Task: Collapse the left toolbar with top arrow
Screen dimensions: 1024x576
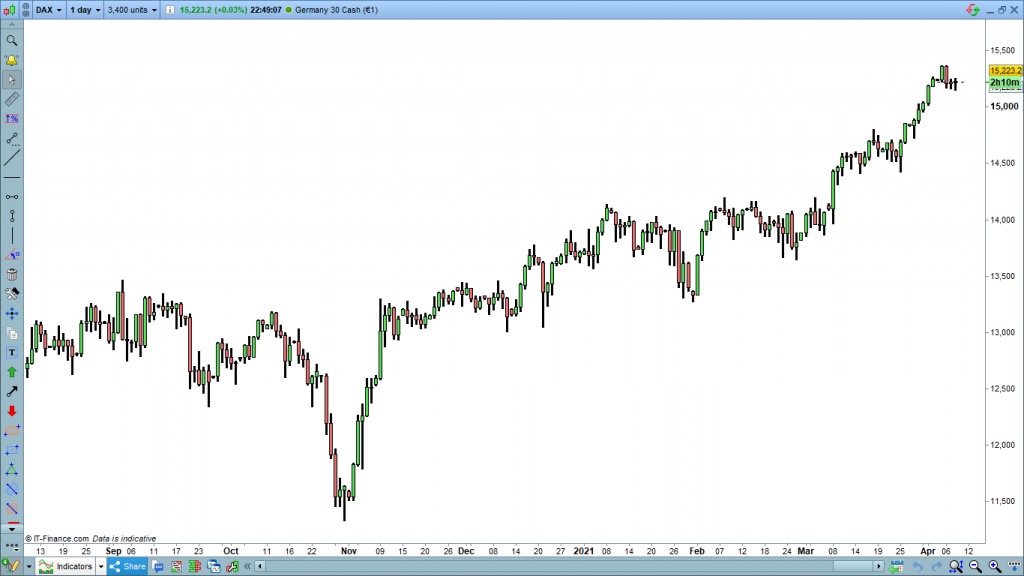Action: 12,25
